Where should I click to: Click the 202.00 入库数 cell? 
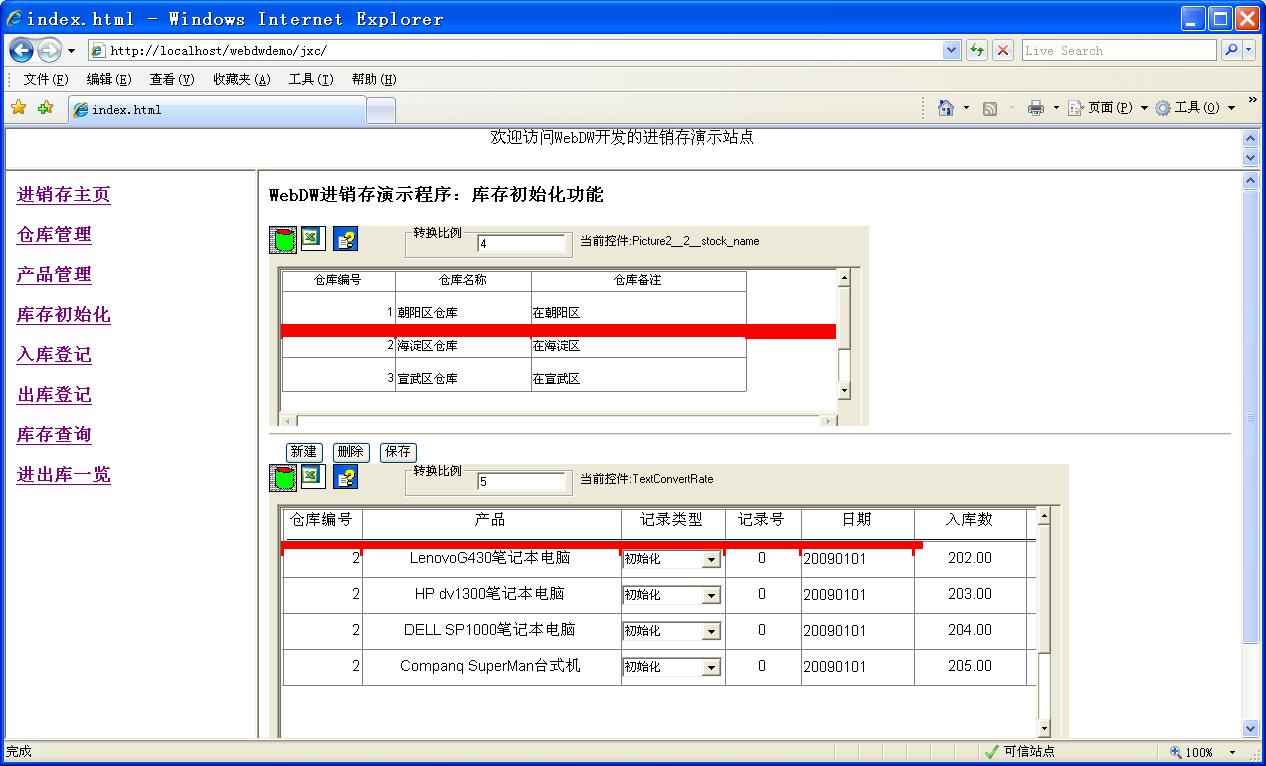click(x=970, y=558)
